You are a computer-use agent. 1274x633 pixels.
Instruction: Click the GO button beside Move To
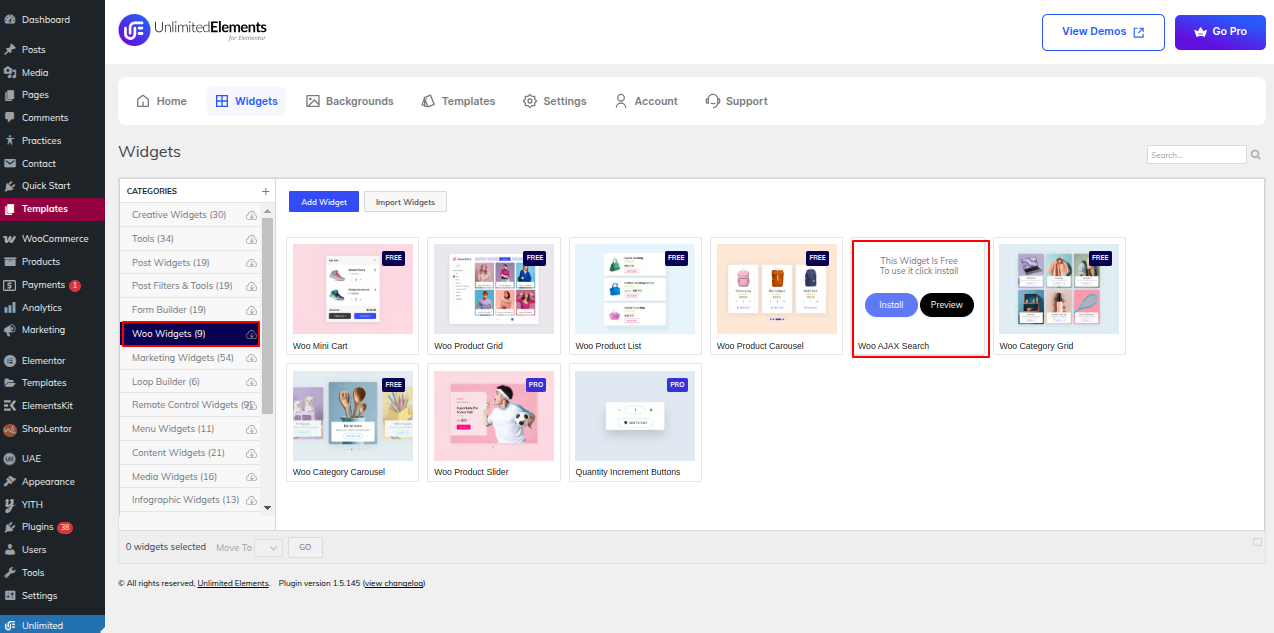[x=305, y=548]
